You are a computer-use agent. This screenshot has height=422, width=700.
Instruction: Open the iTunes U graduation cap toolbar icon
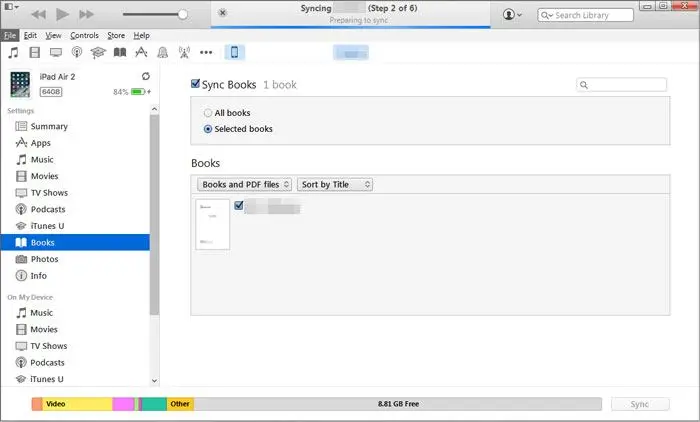pyautogui.click(x=98, y=53)
